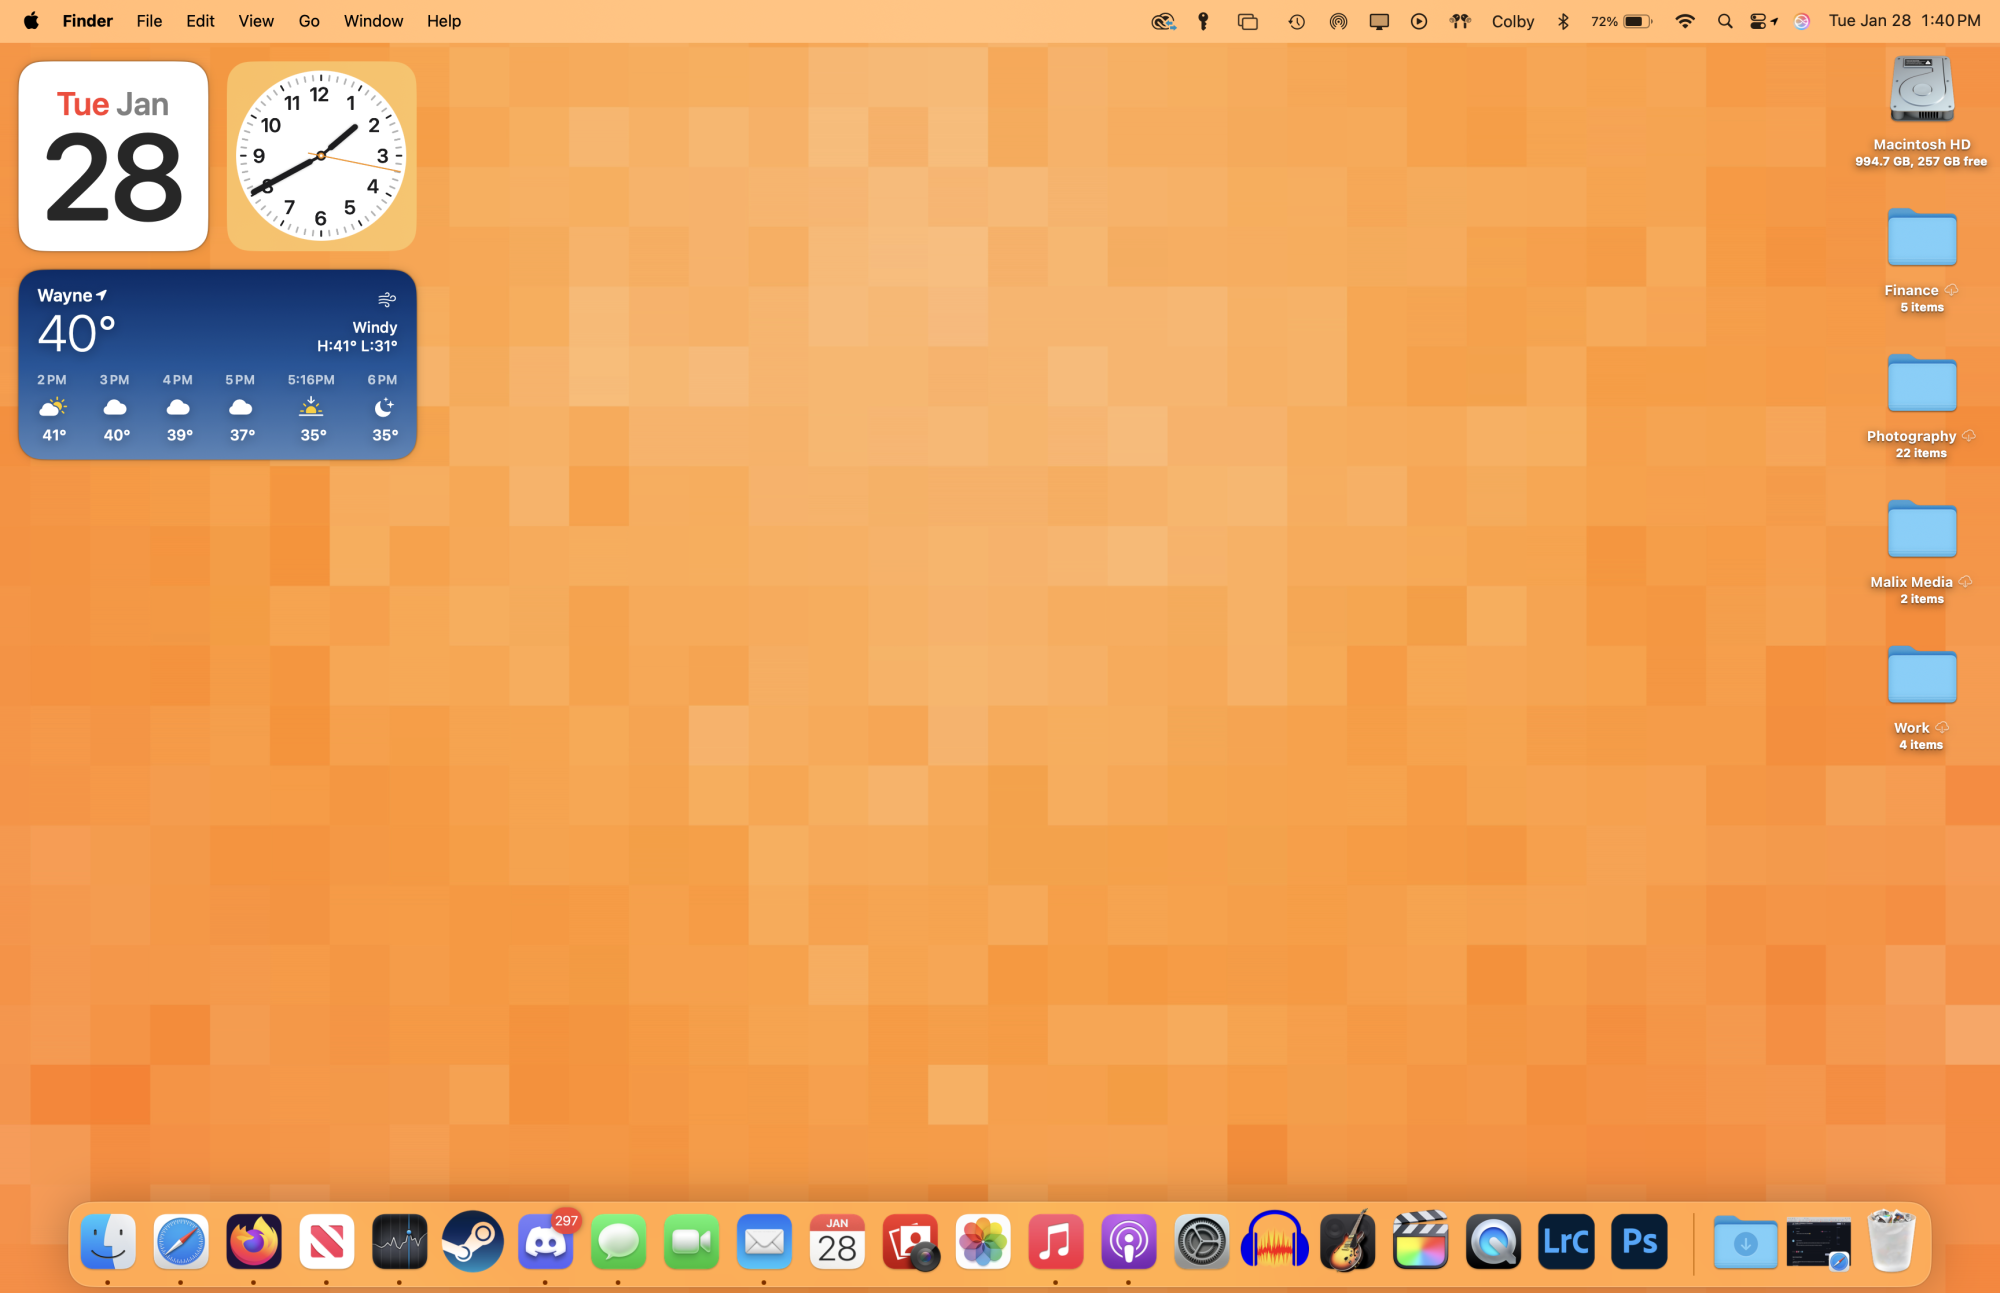Launch Steam from the Dock
Viewport: 2000px width, 1293px height.
(472, 1242)
